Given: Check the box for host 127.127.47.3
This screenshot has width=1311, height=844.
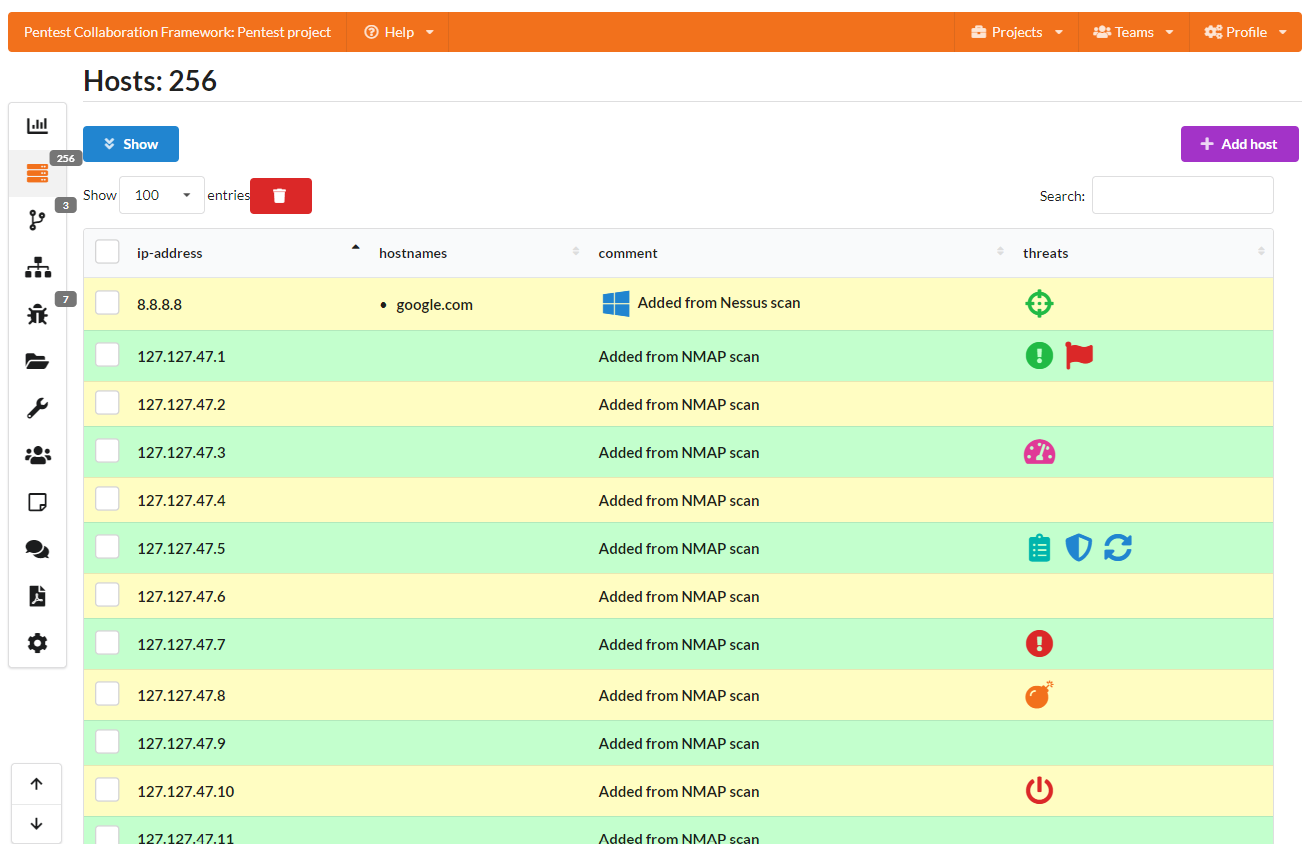Looking at the screenshot, I should (107, 451).
